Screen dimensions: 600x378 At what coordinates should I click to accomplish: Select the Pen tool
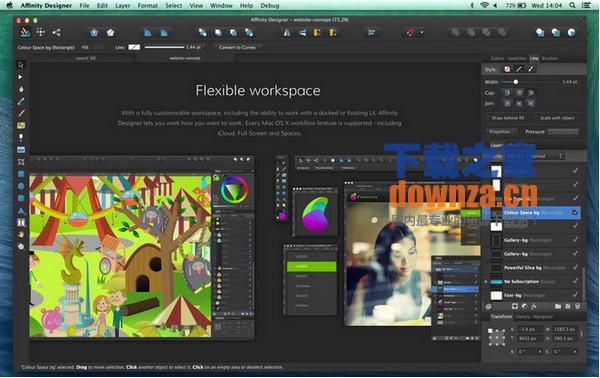[21, 89]
